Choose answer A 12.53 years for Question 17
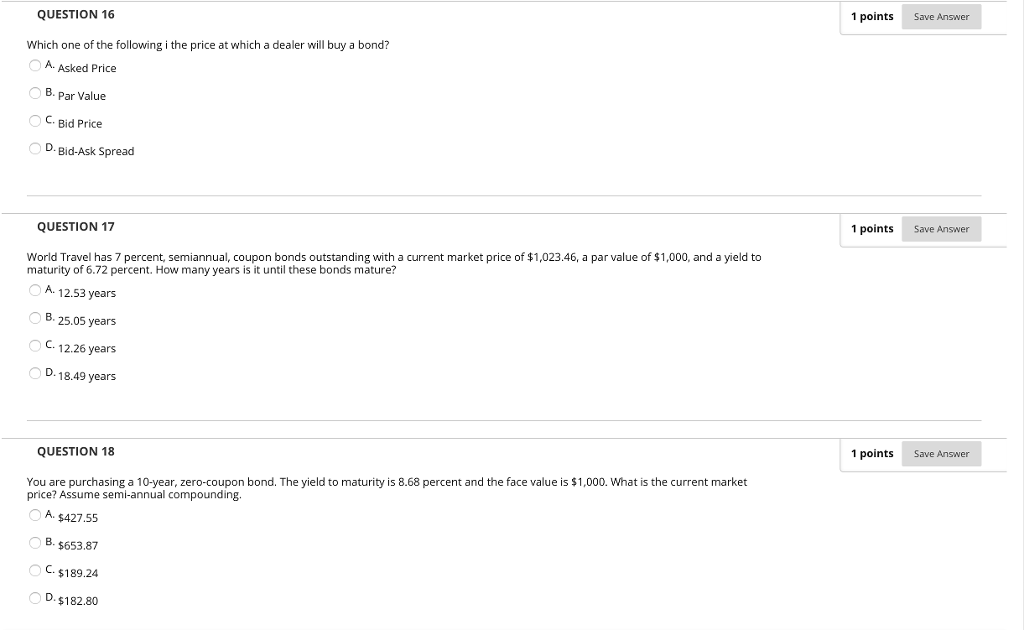 [34, 290]
